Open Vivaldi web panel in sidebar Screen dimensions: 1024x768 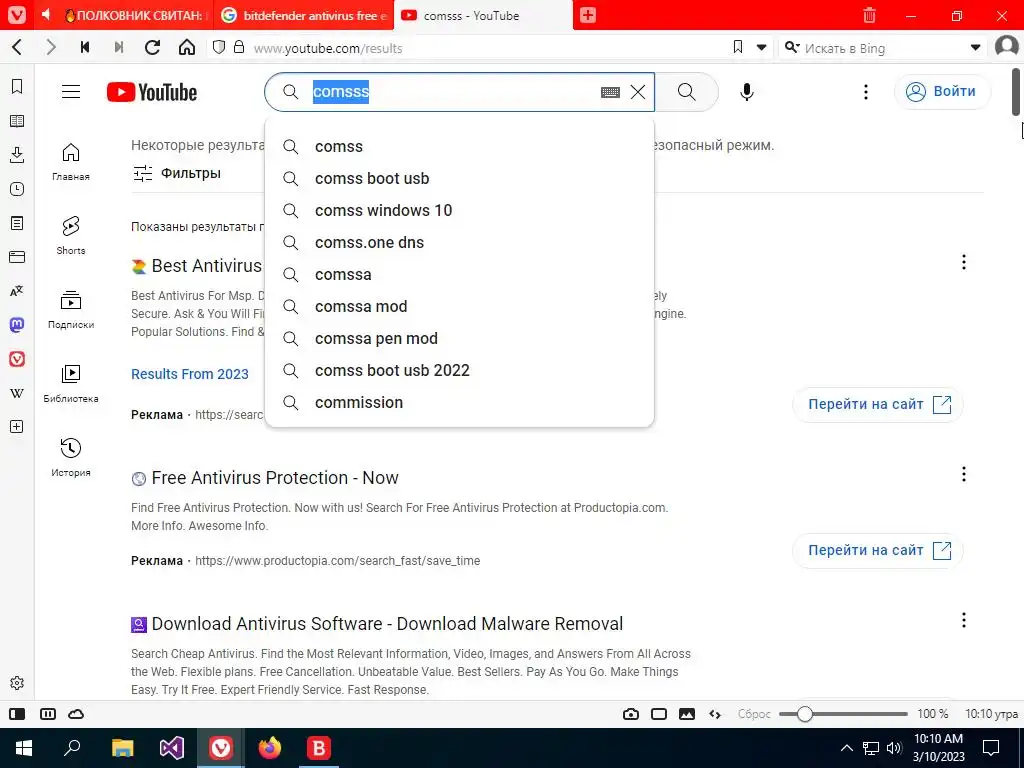click(17, 359)
